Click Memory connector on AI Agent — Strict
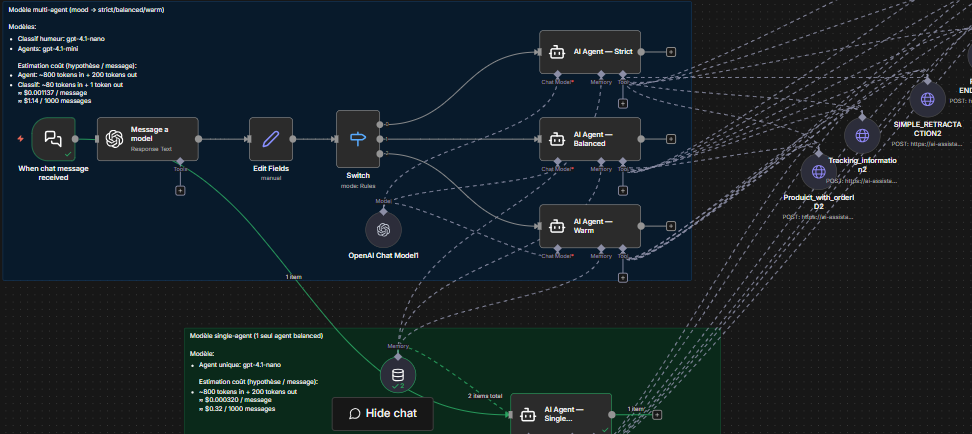Viewport: 972px width, 434px height. click(x=601, y=74)
